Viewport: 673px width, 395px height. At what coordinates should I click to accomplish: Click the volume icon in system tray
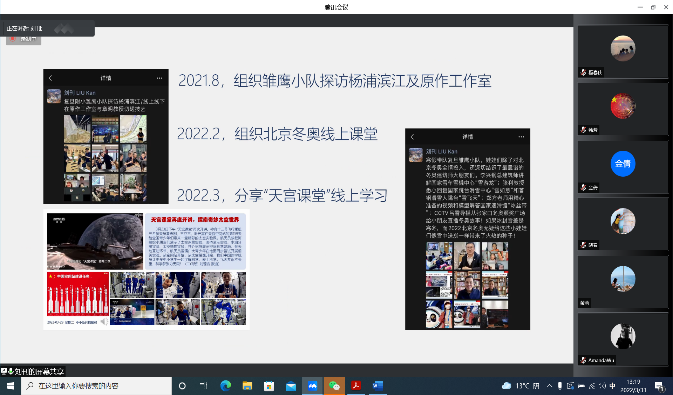tap(602, 386)
